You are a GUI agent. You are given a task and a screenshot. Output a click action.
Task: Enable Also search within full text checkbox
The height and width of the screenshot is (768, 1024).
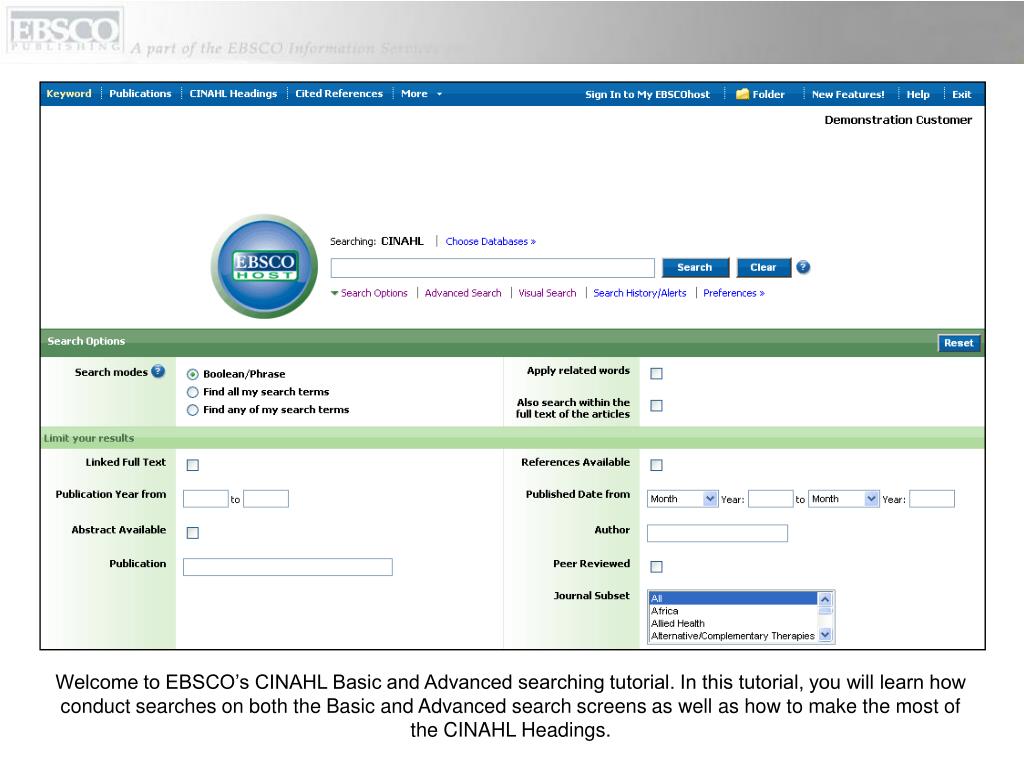656,406
